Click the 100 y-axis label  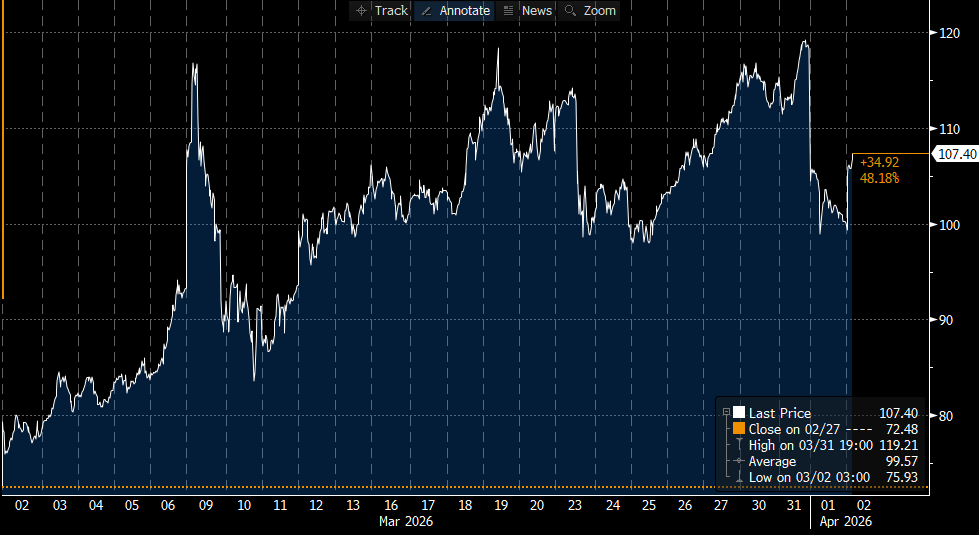948,225
